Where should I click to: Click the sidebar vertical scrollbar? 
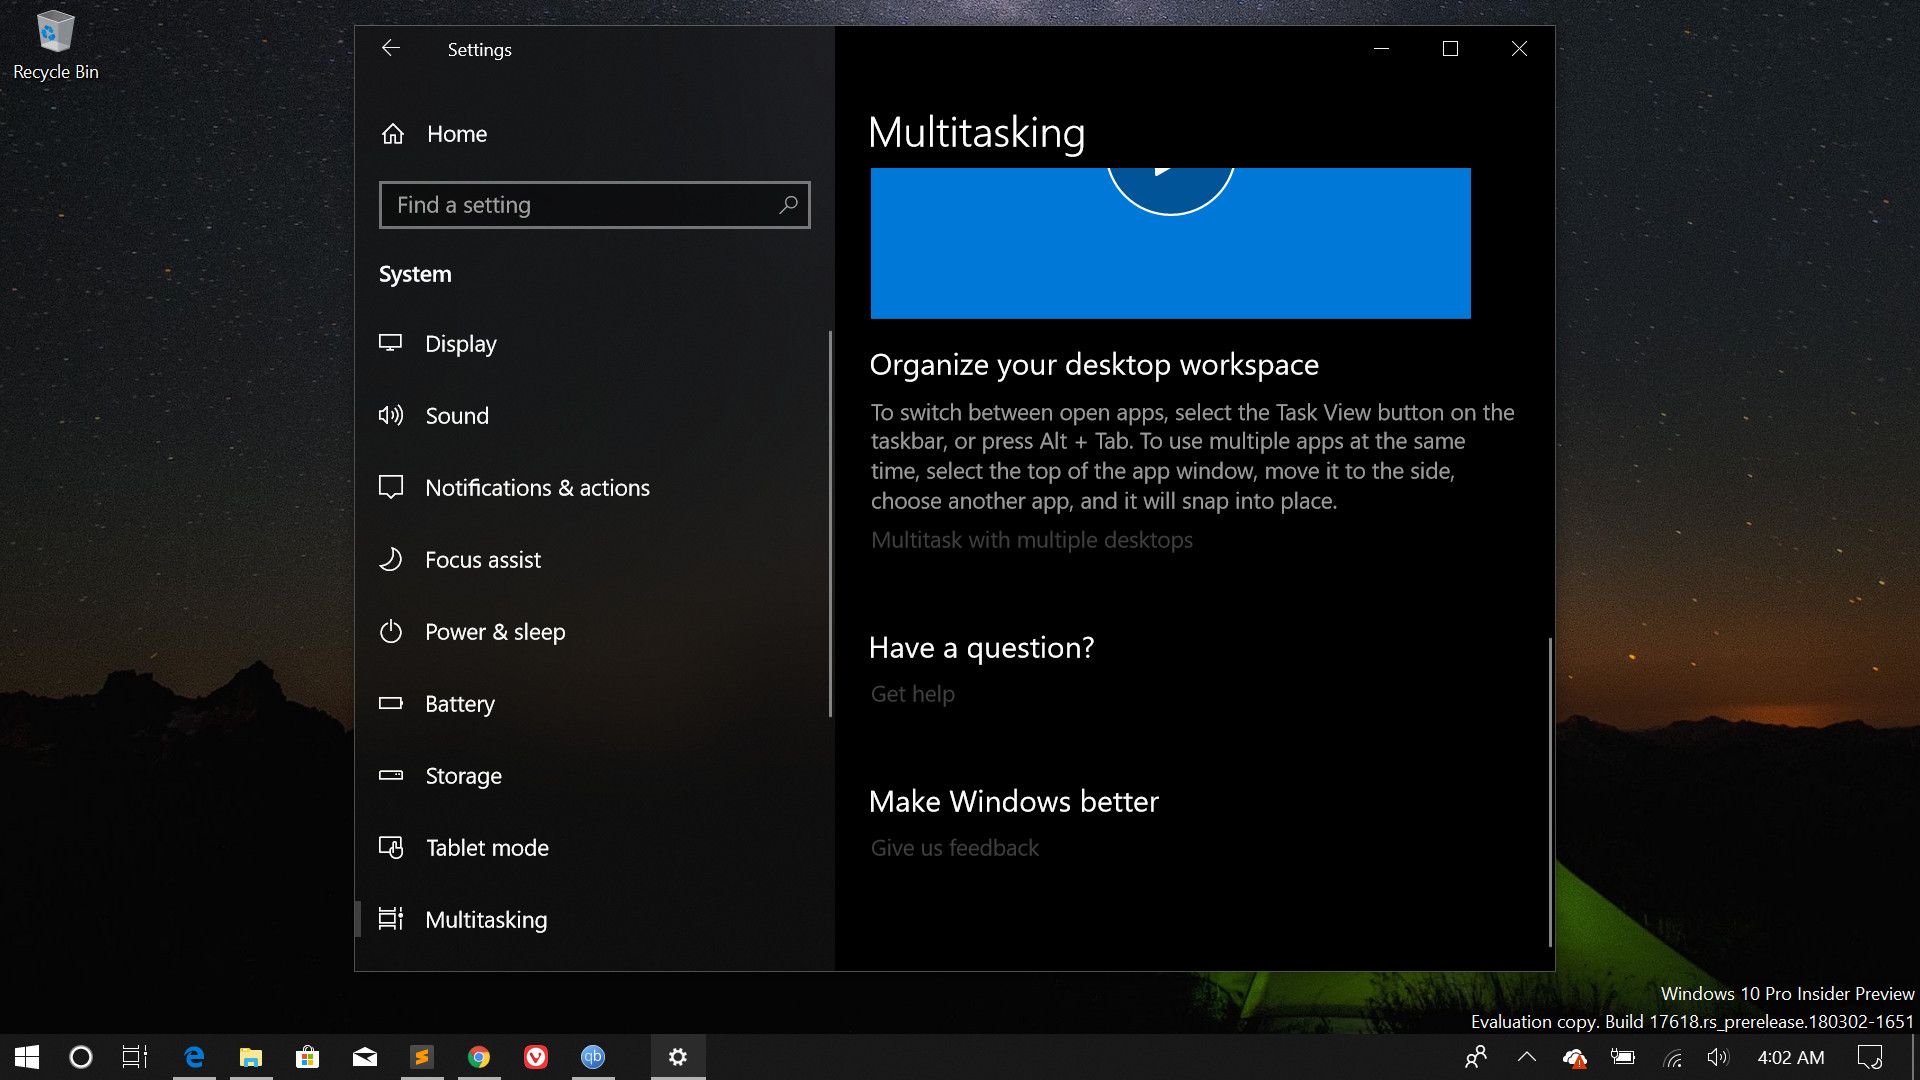[x=830, y=524]
